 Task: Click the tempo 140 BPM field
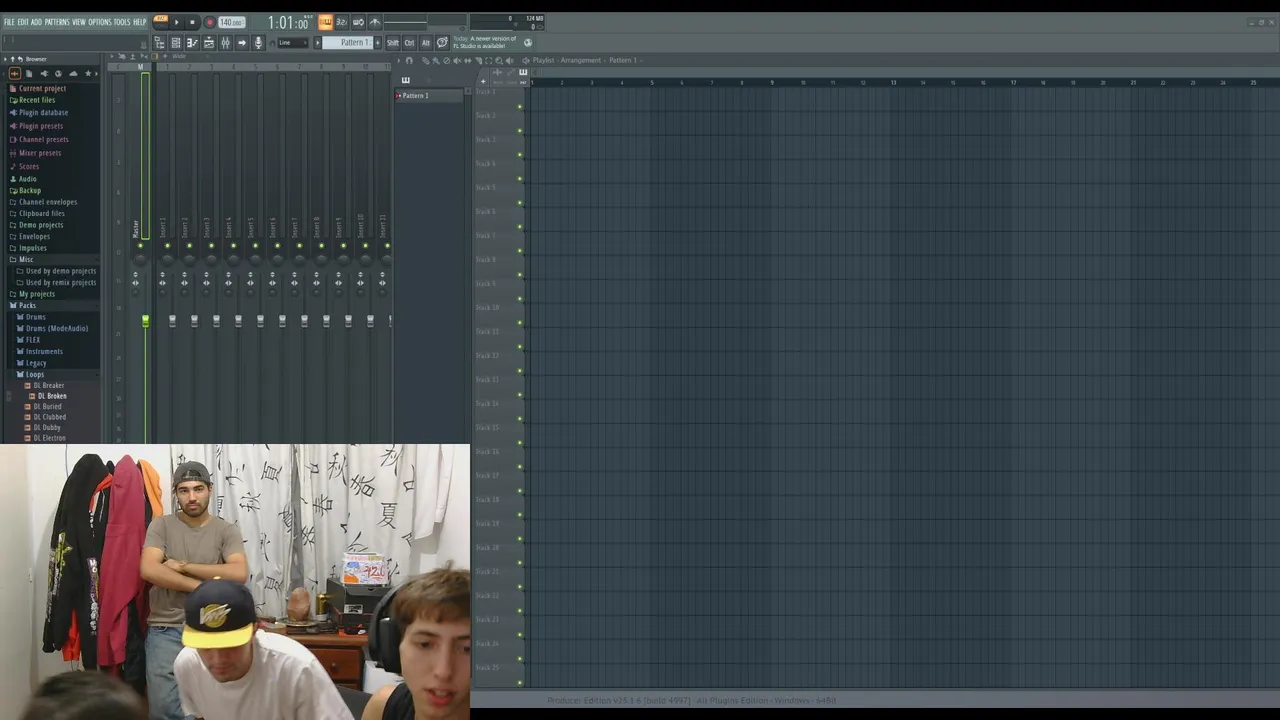(231, 22)
